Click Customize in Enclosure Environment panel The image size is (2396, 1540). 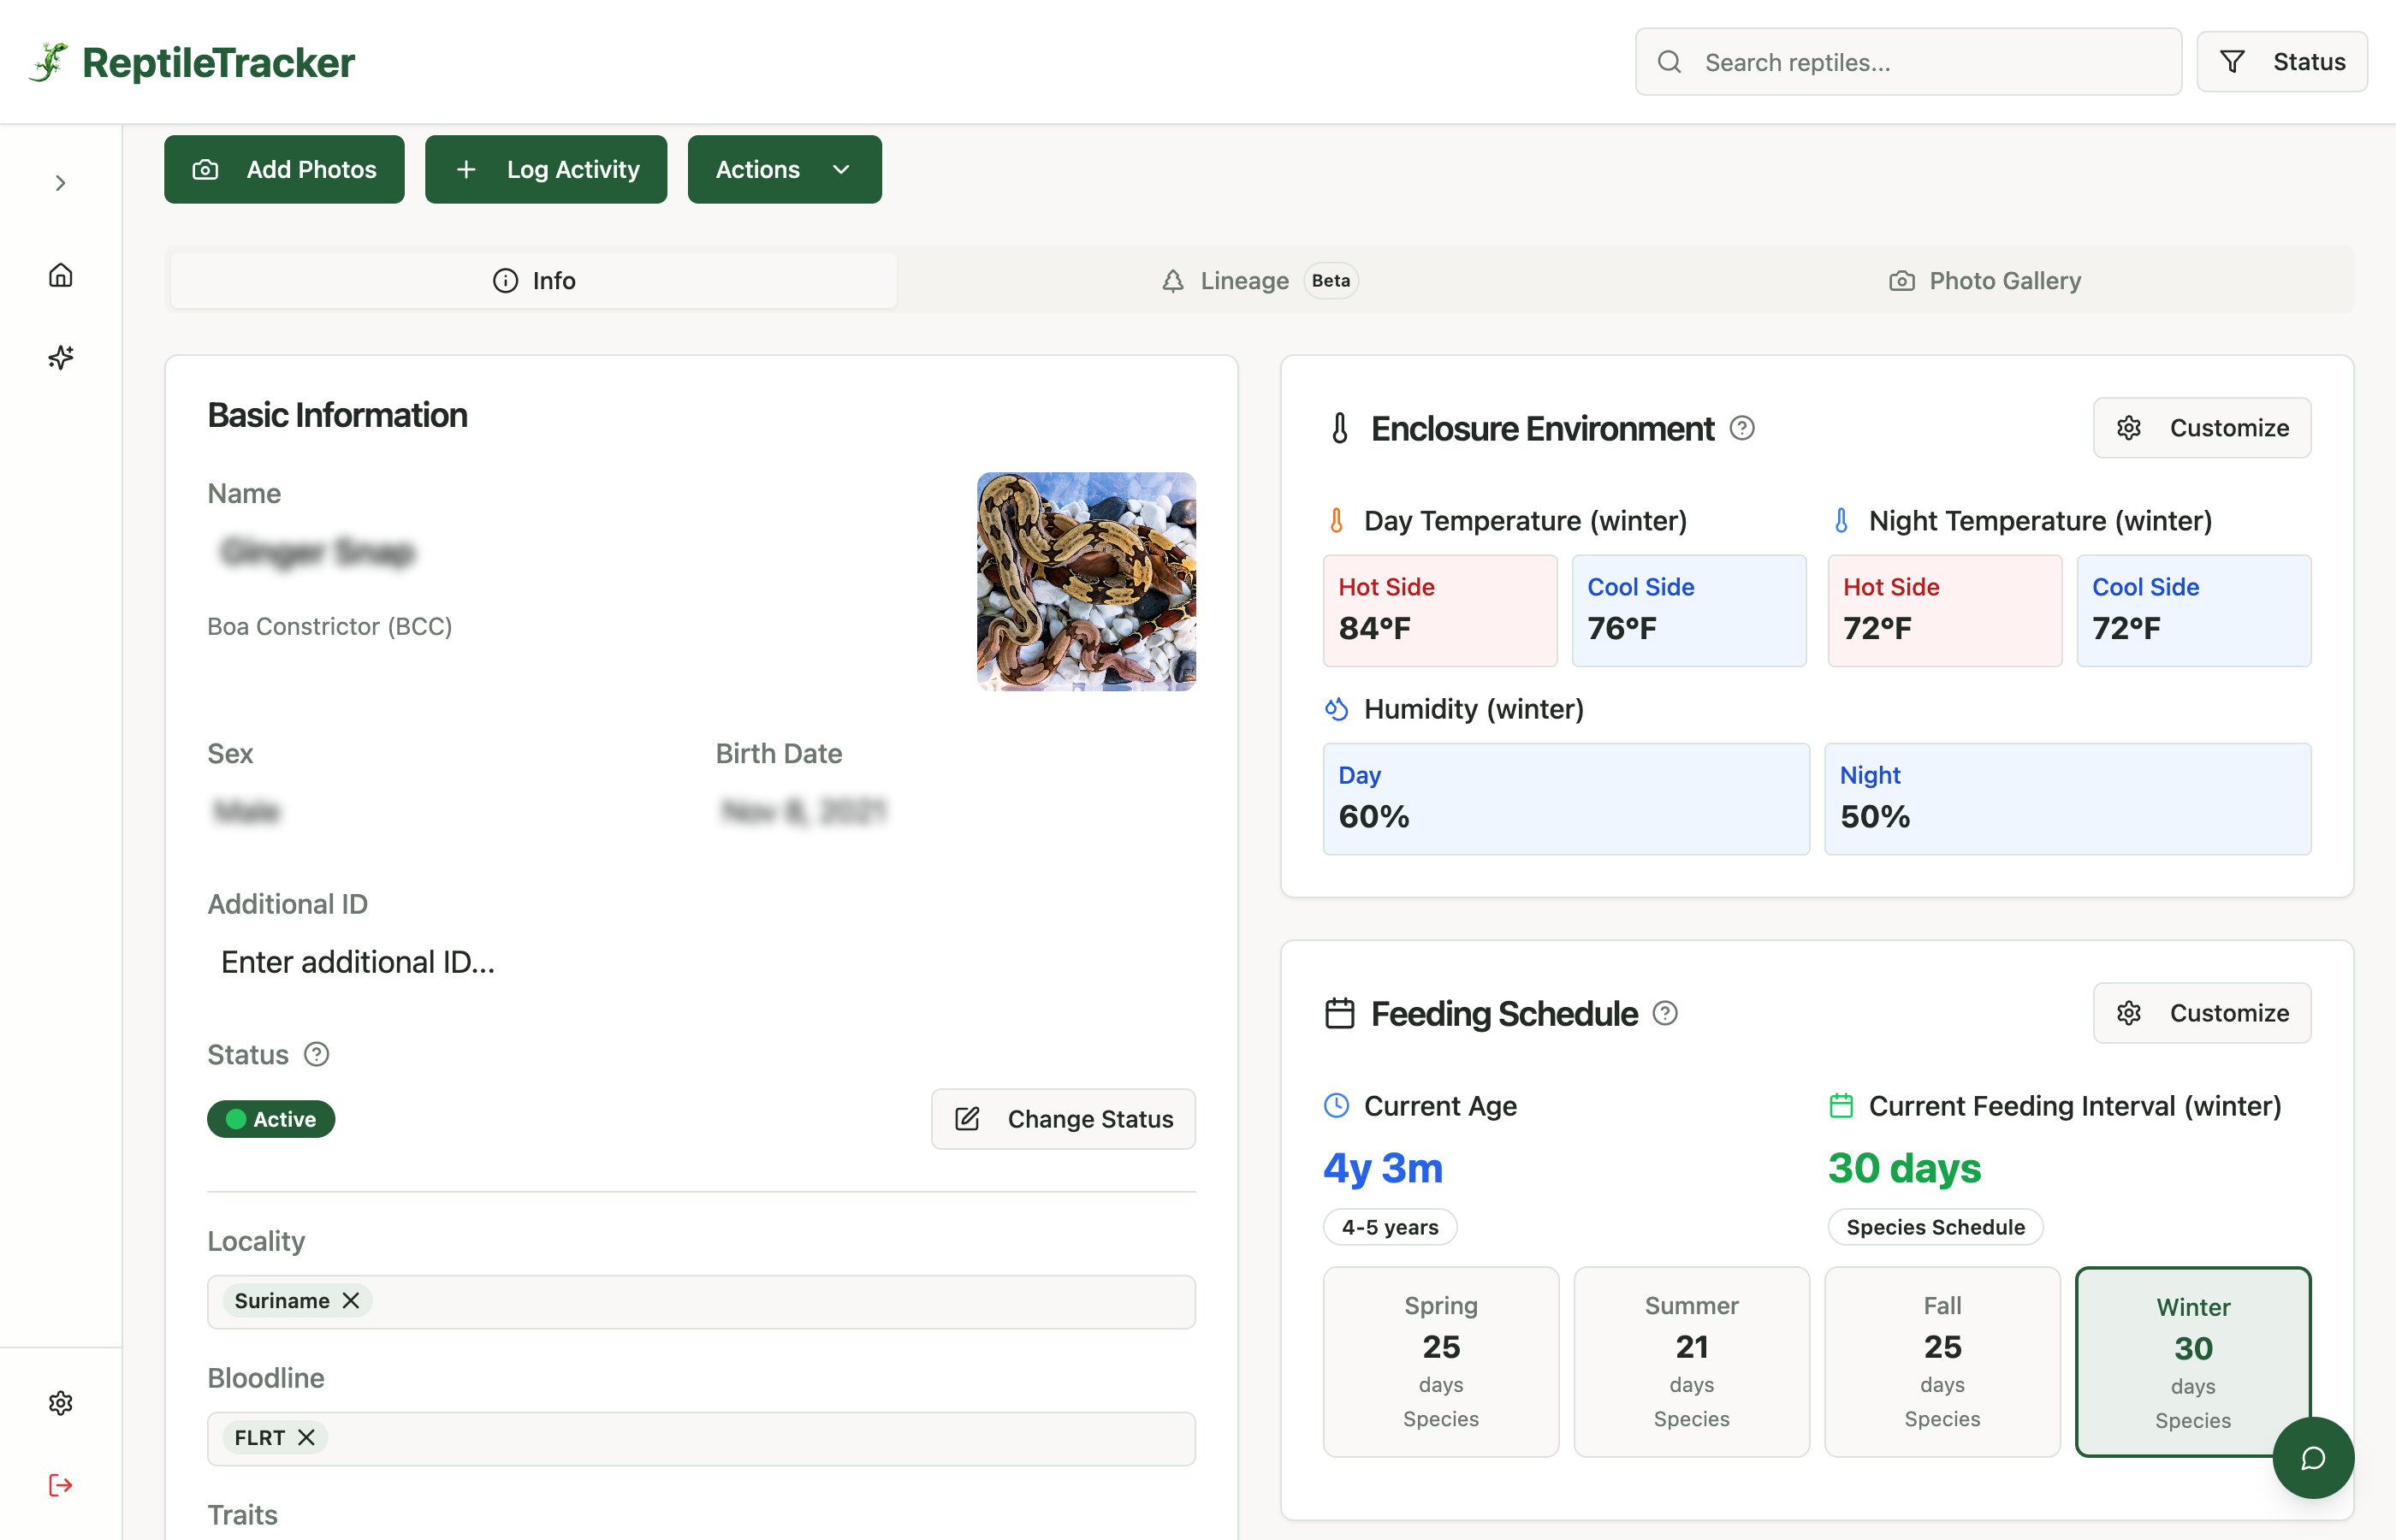(2202, 428)
